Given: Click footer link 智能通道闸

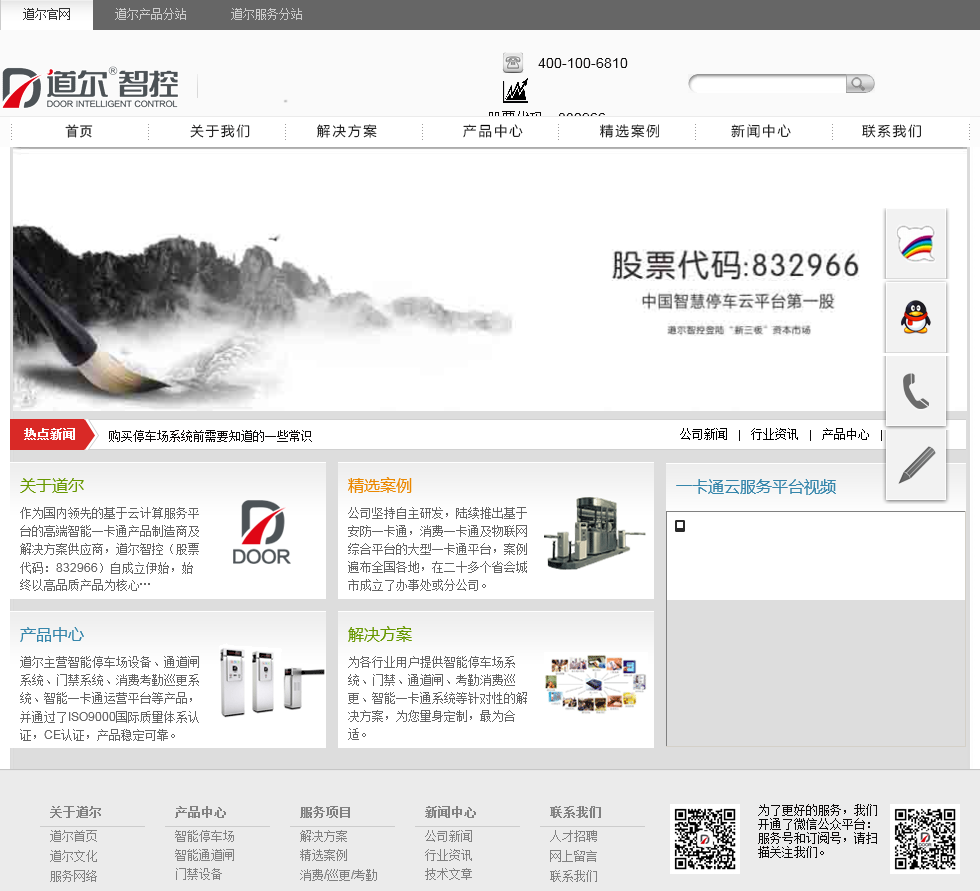Looking at the screenshot, I should coord(204,855).
